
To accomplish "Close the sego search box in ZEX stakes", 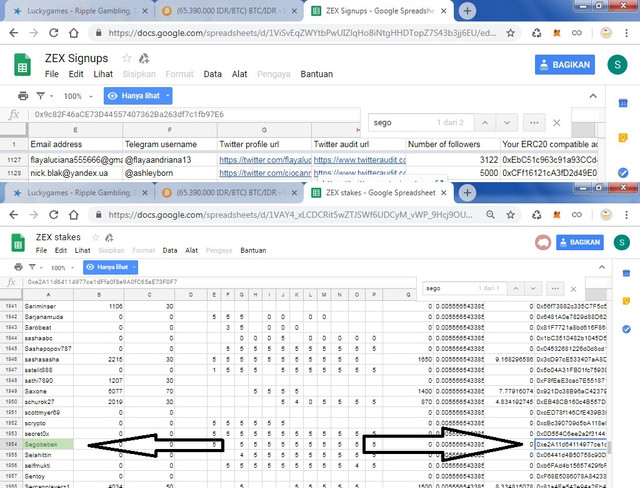I will [573, 289].
